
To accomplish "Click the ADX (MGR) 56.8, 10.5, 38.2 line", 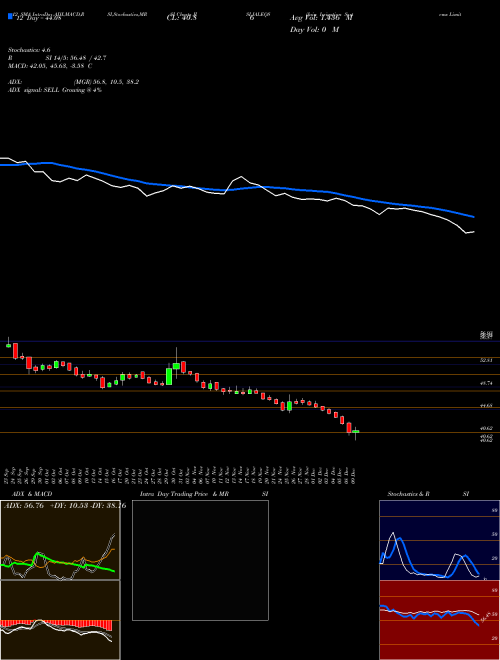I will tap(73, 82).
